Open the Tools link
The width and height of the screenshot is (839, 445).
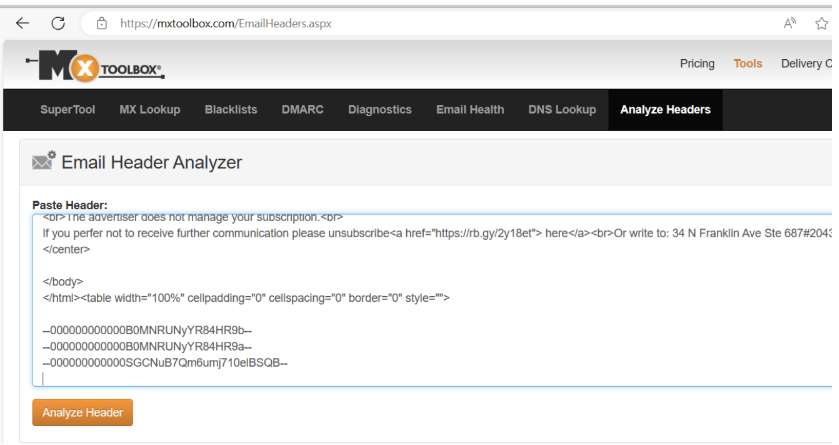coord(748,64)
